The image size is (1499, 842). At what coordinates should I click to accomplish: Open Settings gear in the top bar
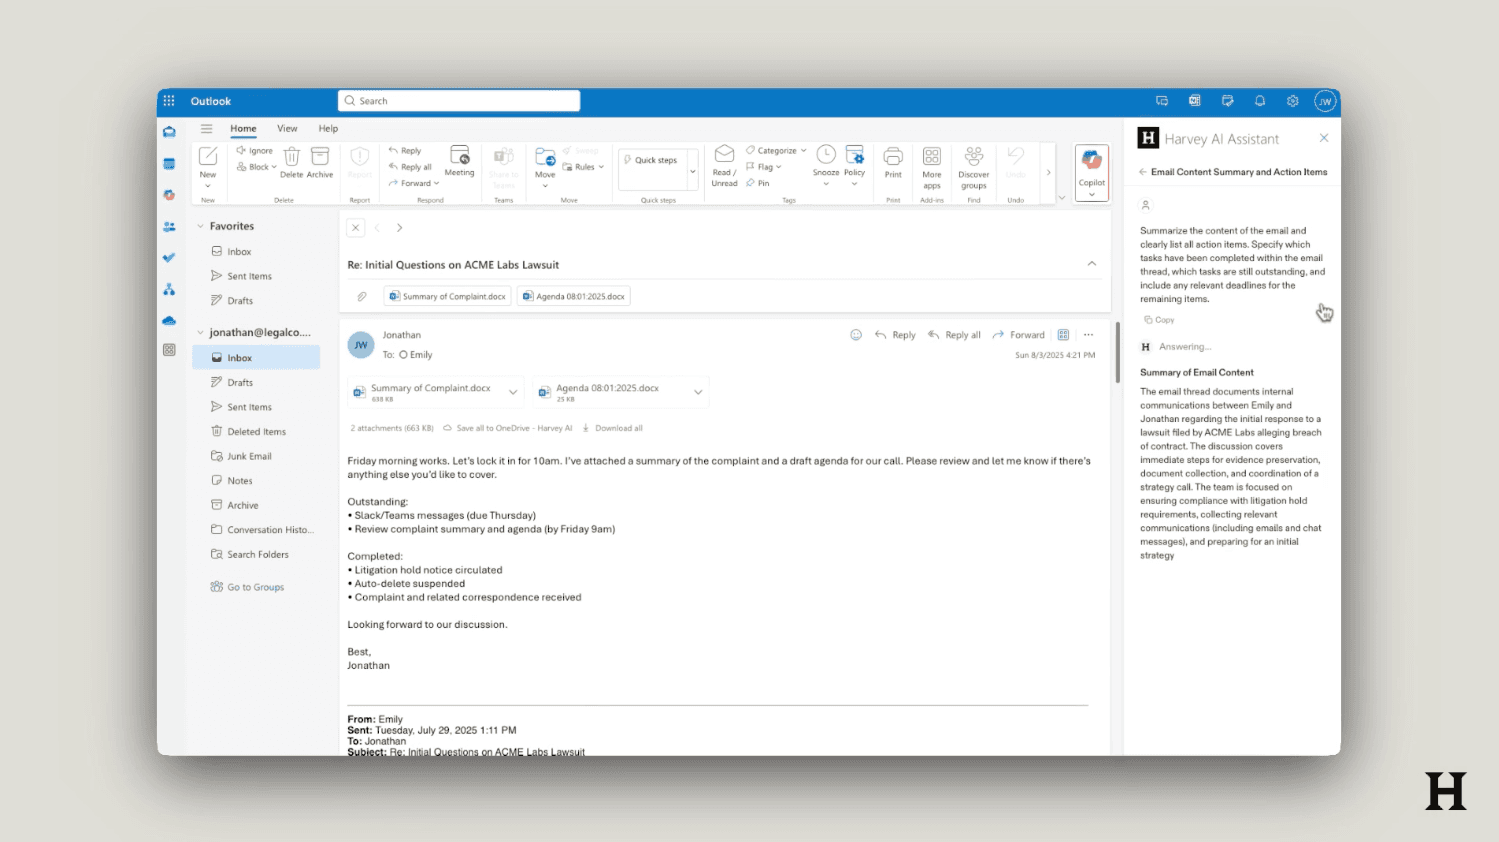pyautogui.click(x=1292, y=101)
